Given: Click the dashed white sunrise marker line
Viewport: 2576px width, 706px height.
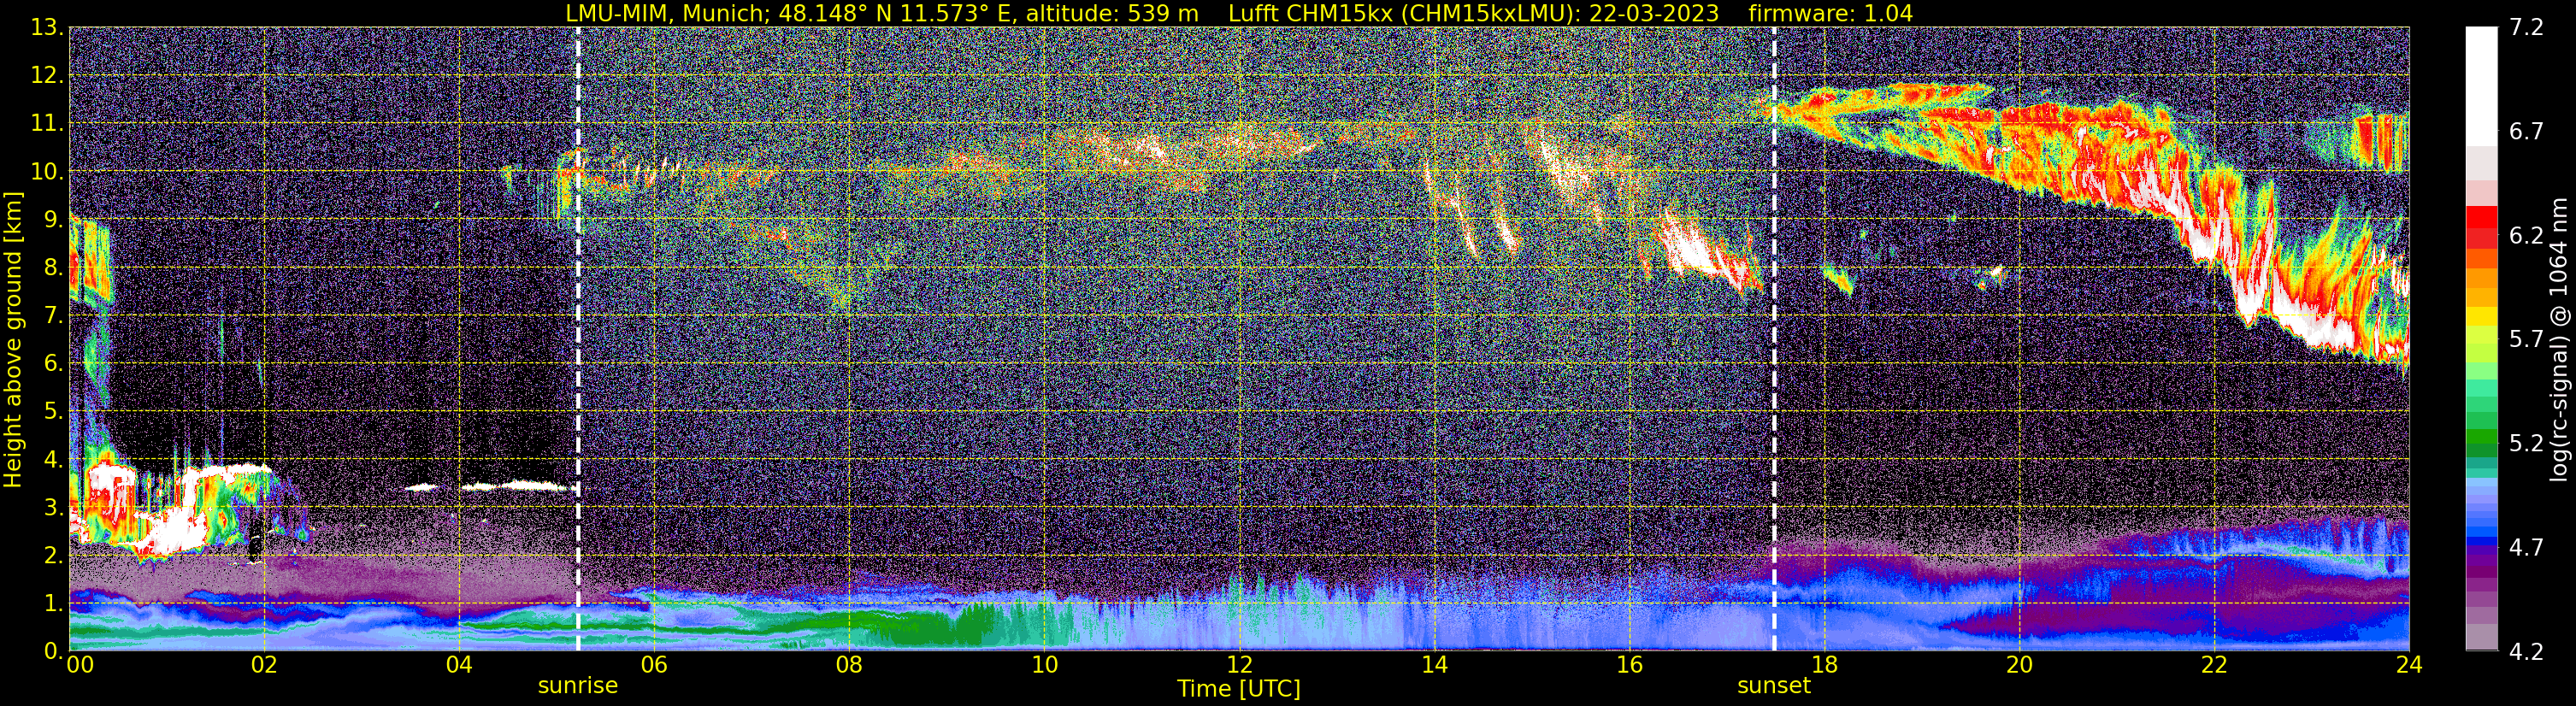Looking at the screenshot, I should point(578,339).
